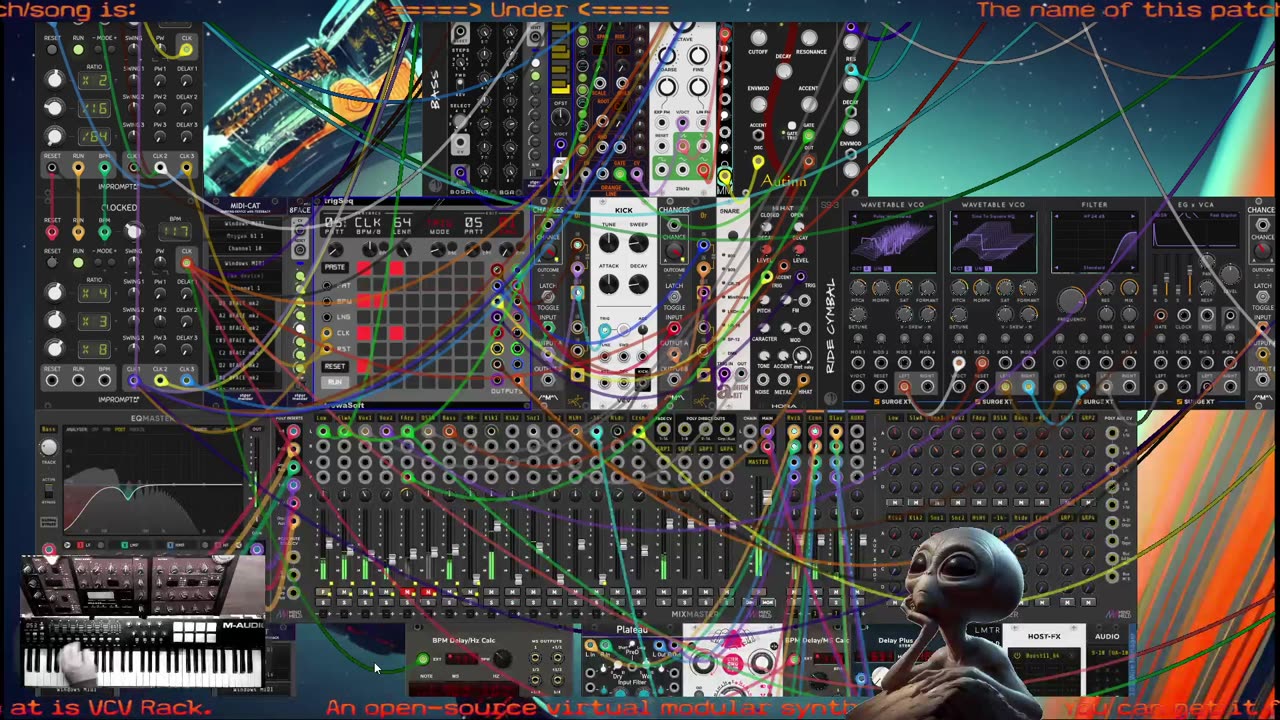Click RESET button on the lower Clocked module
Screen dimensions: 1280x720
(x=52, y=263)
